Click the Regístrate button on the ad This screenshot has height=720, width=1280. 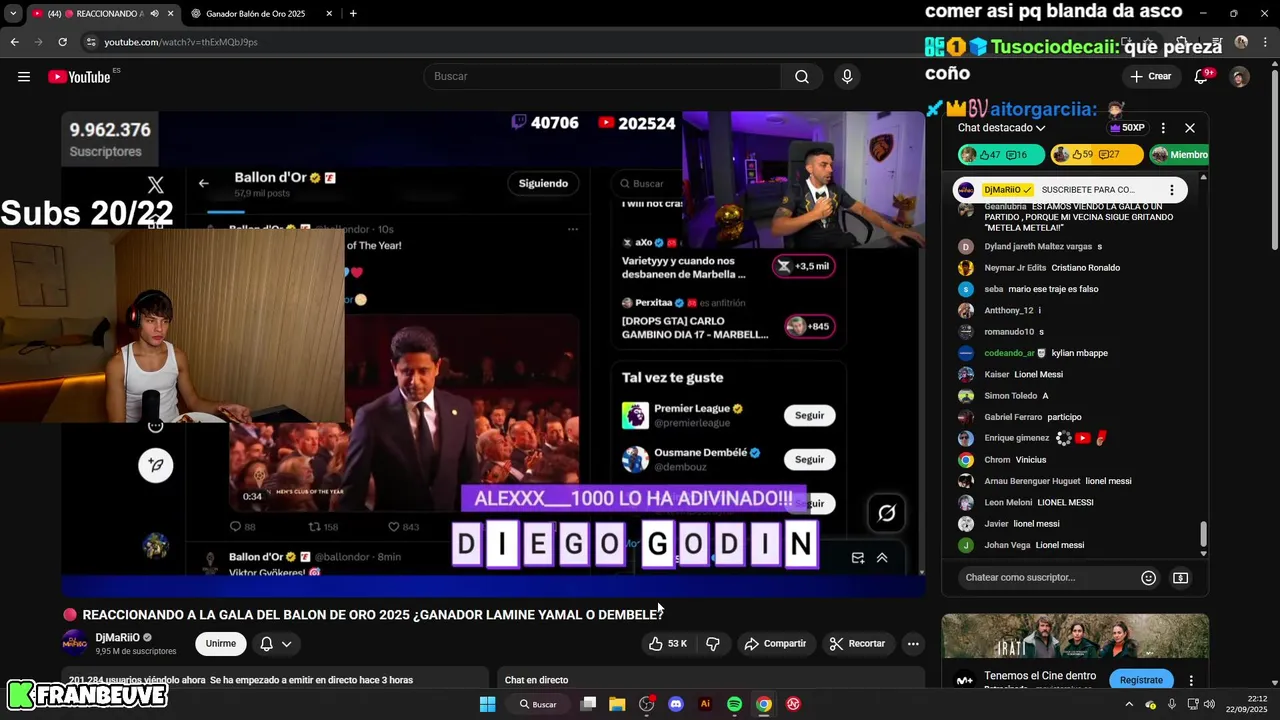1141,680
